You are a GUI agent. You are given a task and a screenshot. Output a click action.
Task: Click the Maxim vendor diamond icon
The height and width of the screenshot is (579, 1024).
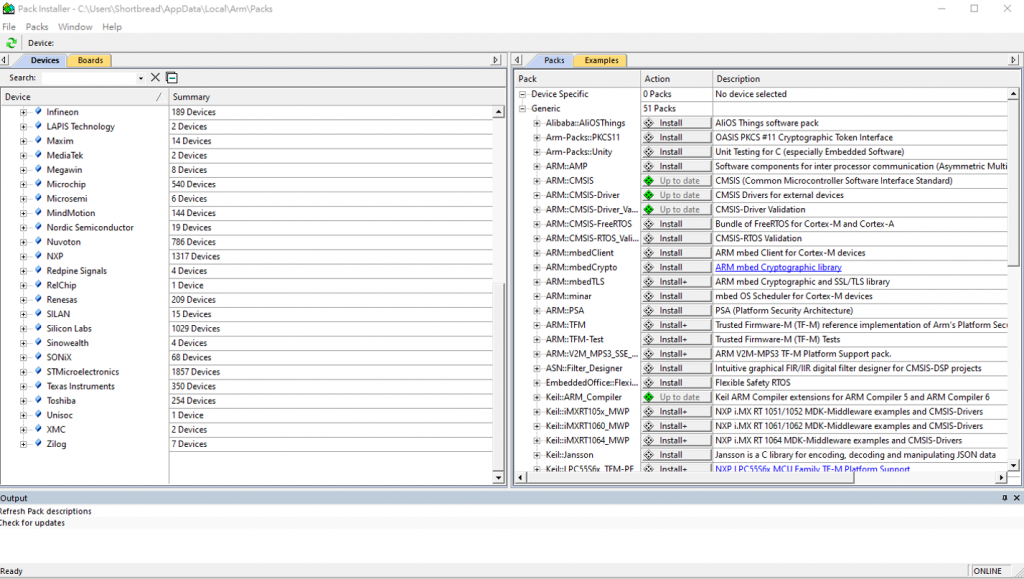tap(38, 140)
